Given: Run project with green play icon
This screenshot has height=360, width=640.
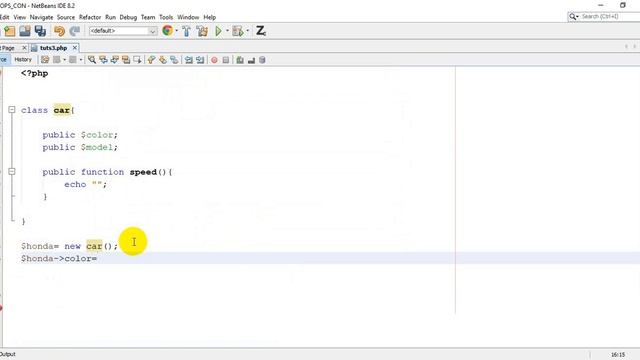Looking at the screenshot, I should click(218, 31).
